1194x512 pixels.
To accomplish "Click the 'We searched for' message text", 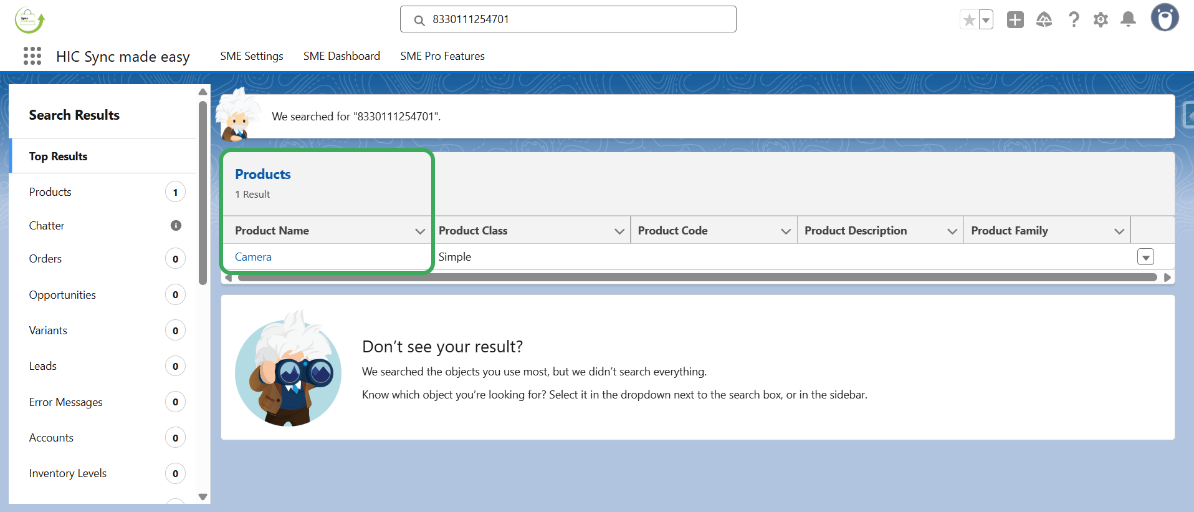I will click(x=356, y=117).
